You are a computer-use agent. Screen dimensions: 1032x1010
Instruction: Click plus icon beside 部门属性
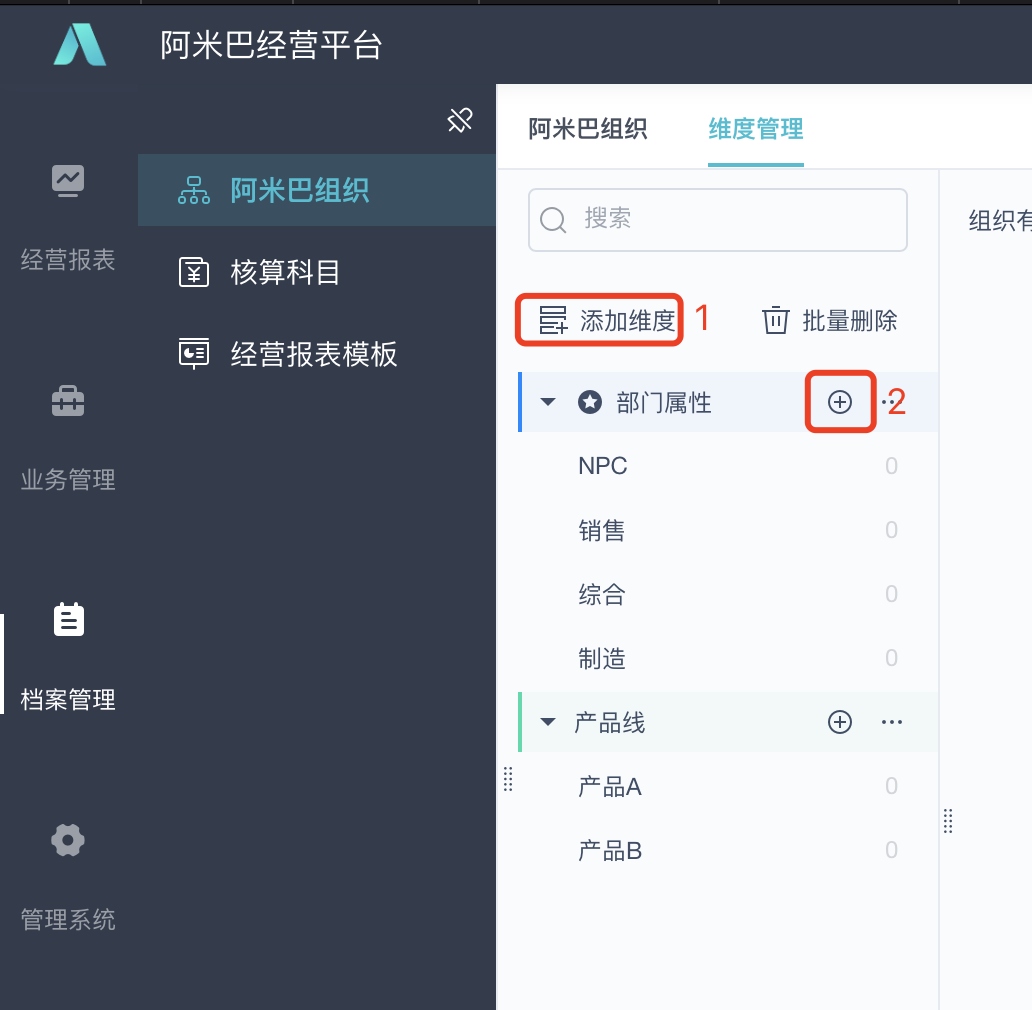pos(840,402)
